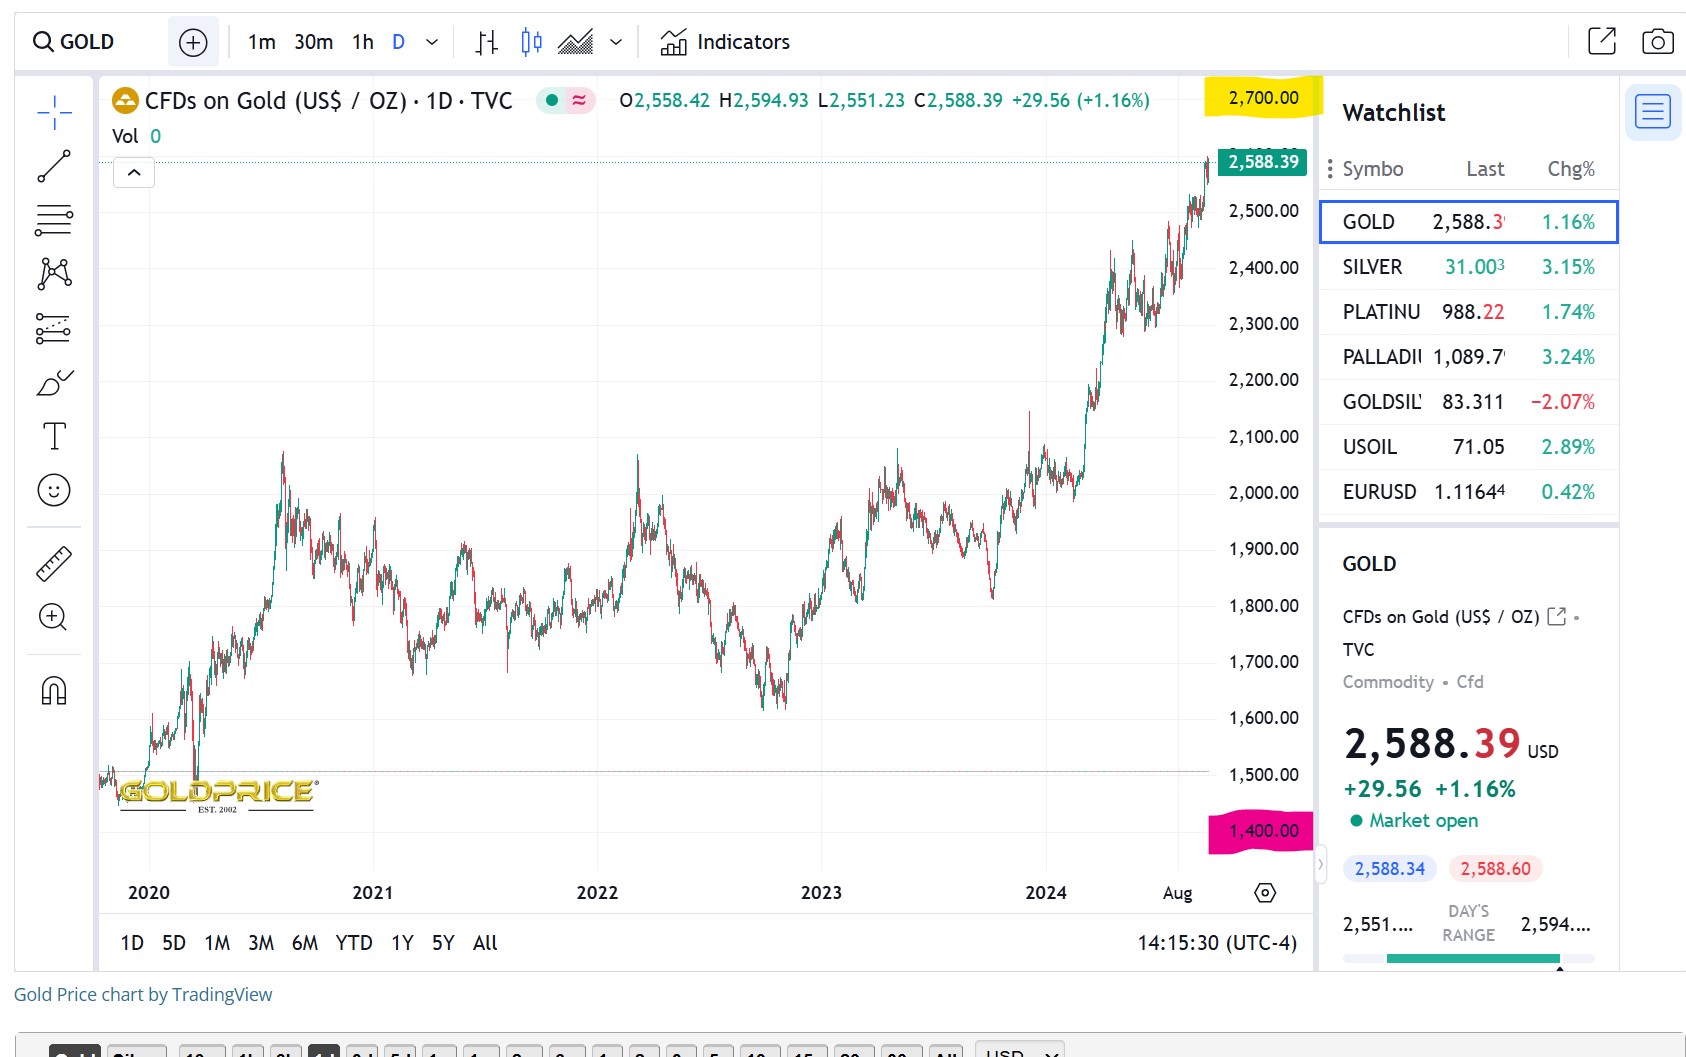Set the time range to All
The width and height of the screenshot is (1686, 1057).
coord(485,943)
